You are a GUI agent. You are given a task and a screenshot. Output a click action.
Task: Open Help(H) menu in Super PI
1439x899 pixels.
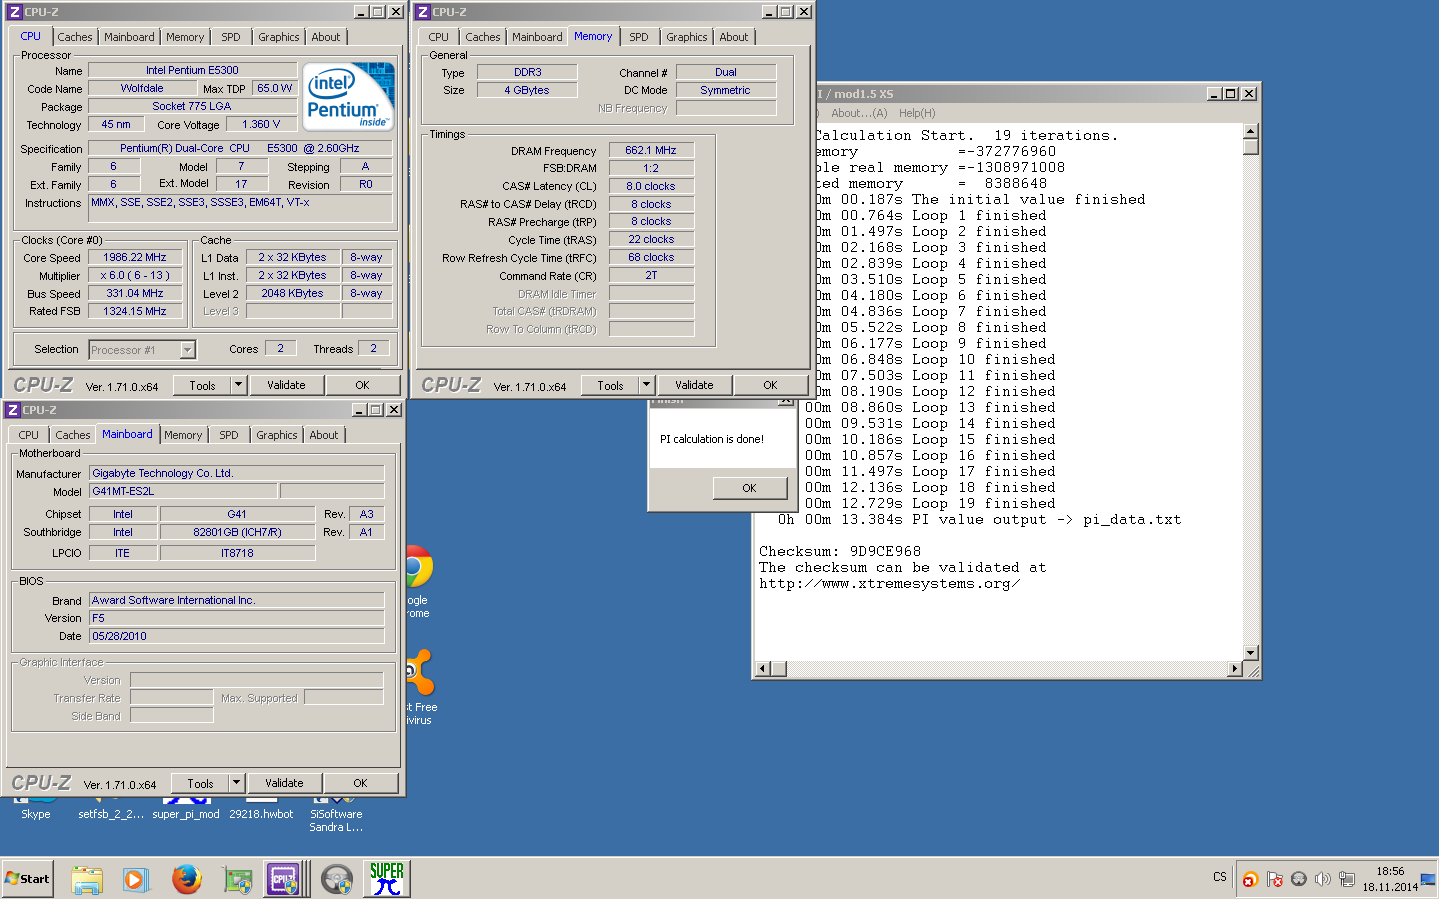pos(917,113)
